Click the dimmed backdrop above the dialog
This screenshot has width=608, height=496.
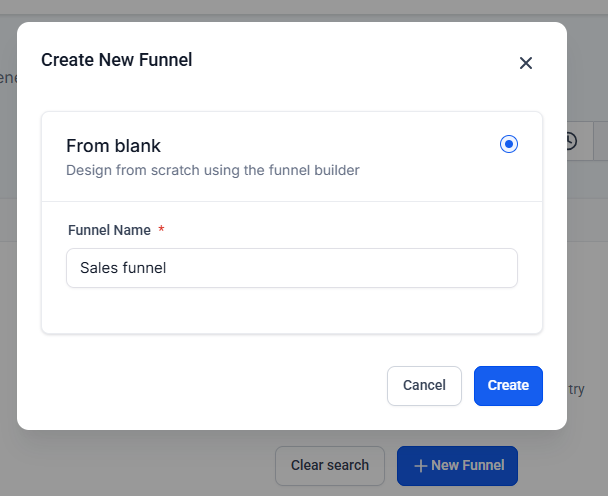pos(300,10)
